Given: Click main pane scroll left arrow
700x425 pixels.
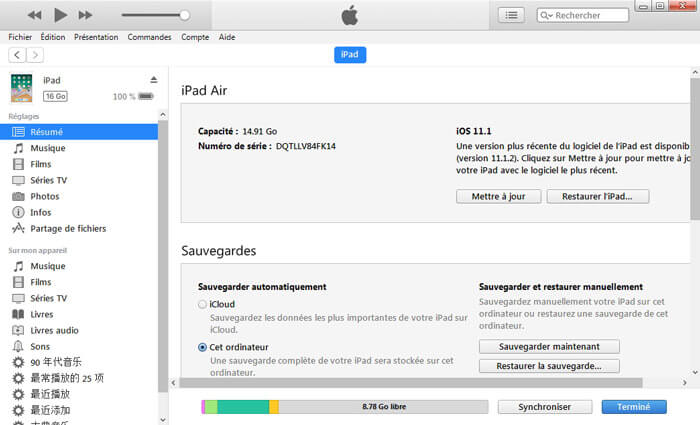Looking at the screenshot, I should [x=174, y=383].
